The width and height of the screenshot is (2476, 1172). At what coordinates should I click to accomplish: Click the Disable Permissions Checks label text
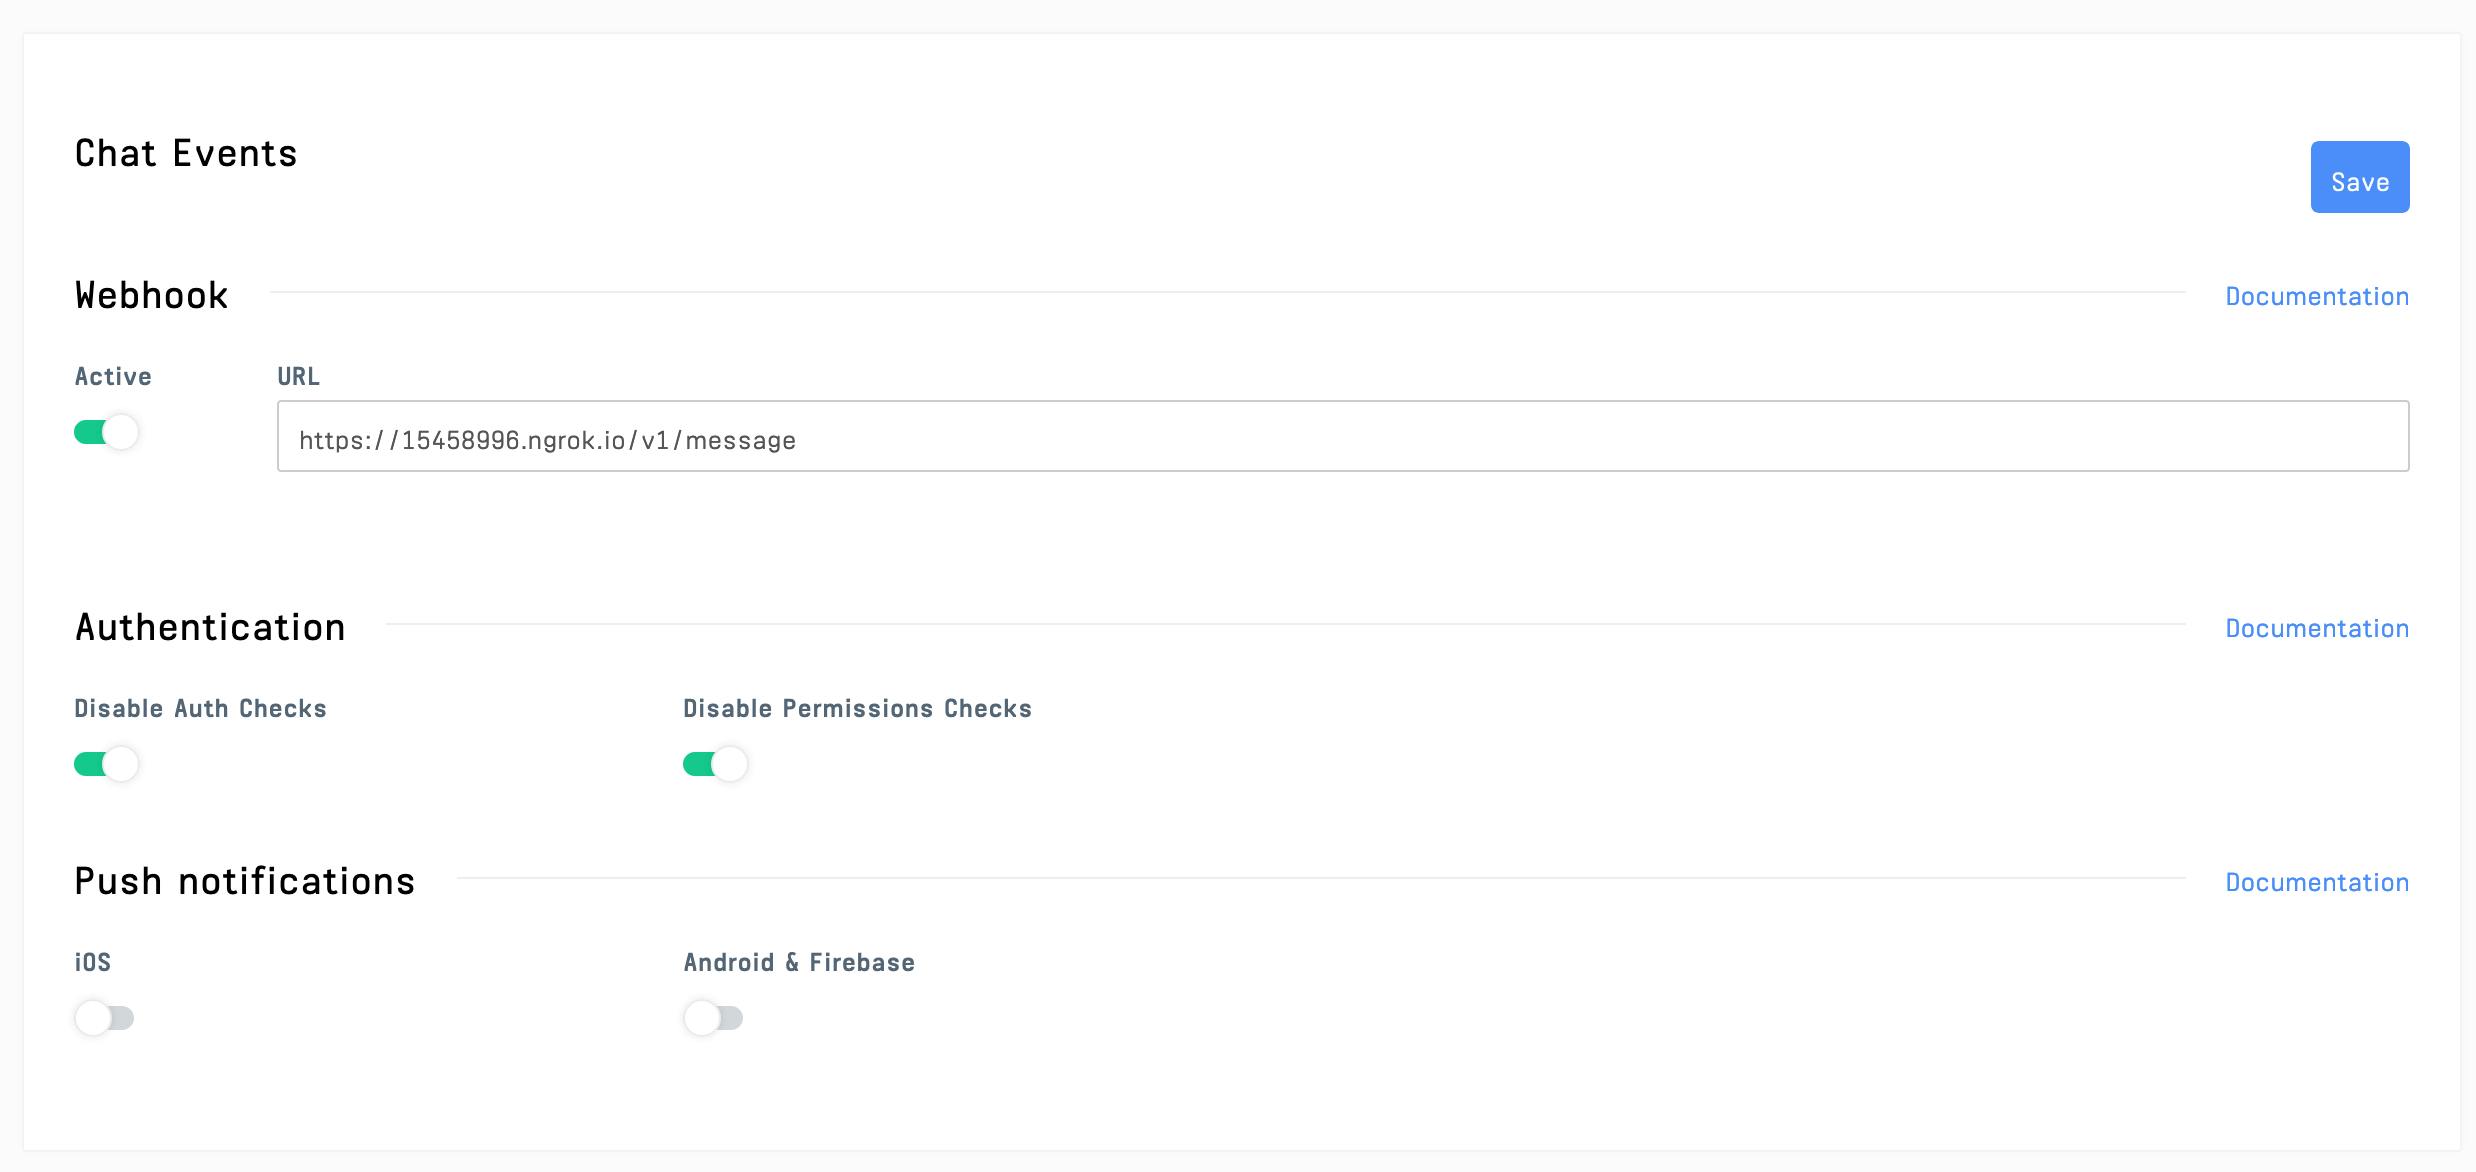857,709
